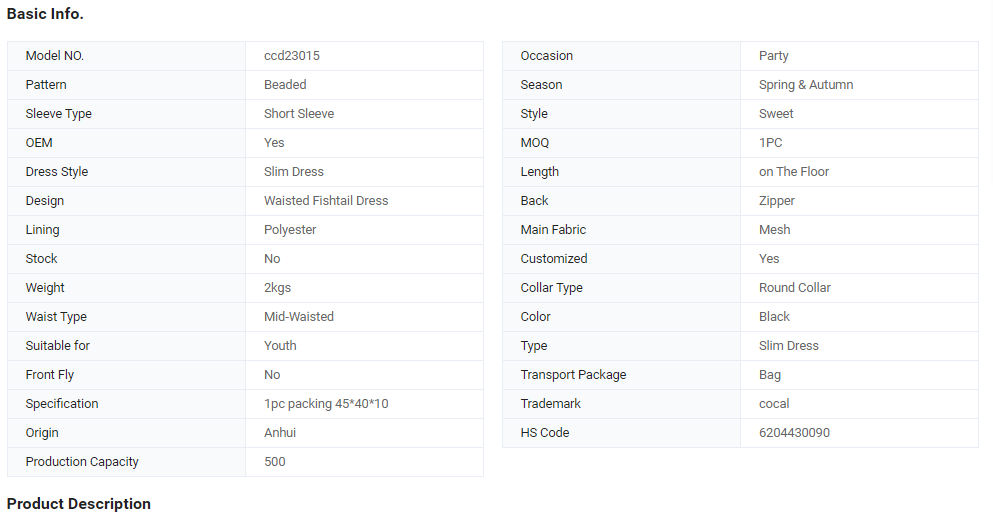Select the Sleeve Type label

click(x=58, y=114)
